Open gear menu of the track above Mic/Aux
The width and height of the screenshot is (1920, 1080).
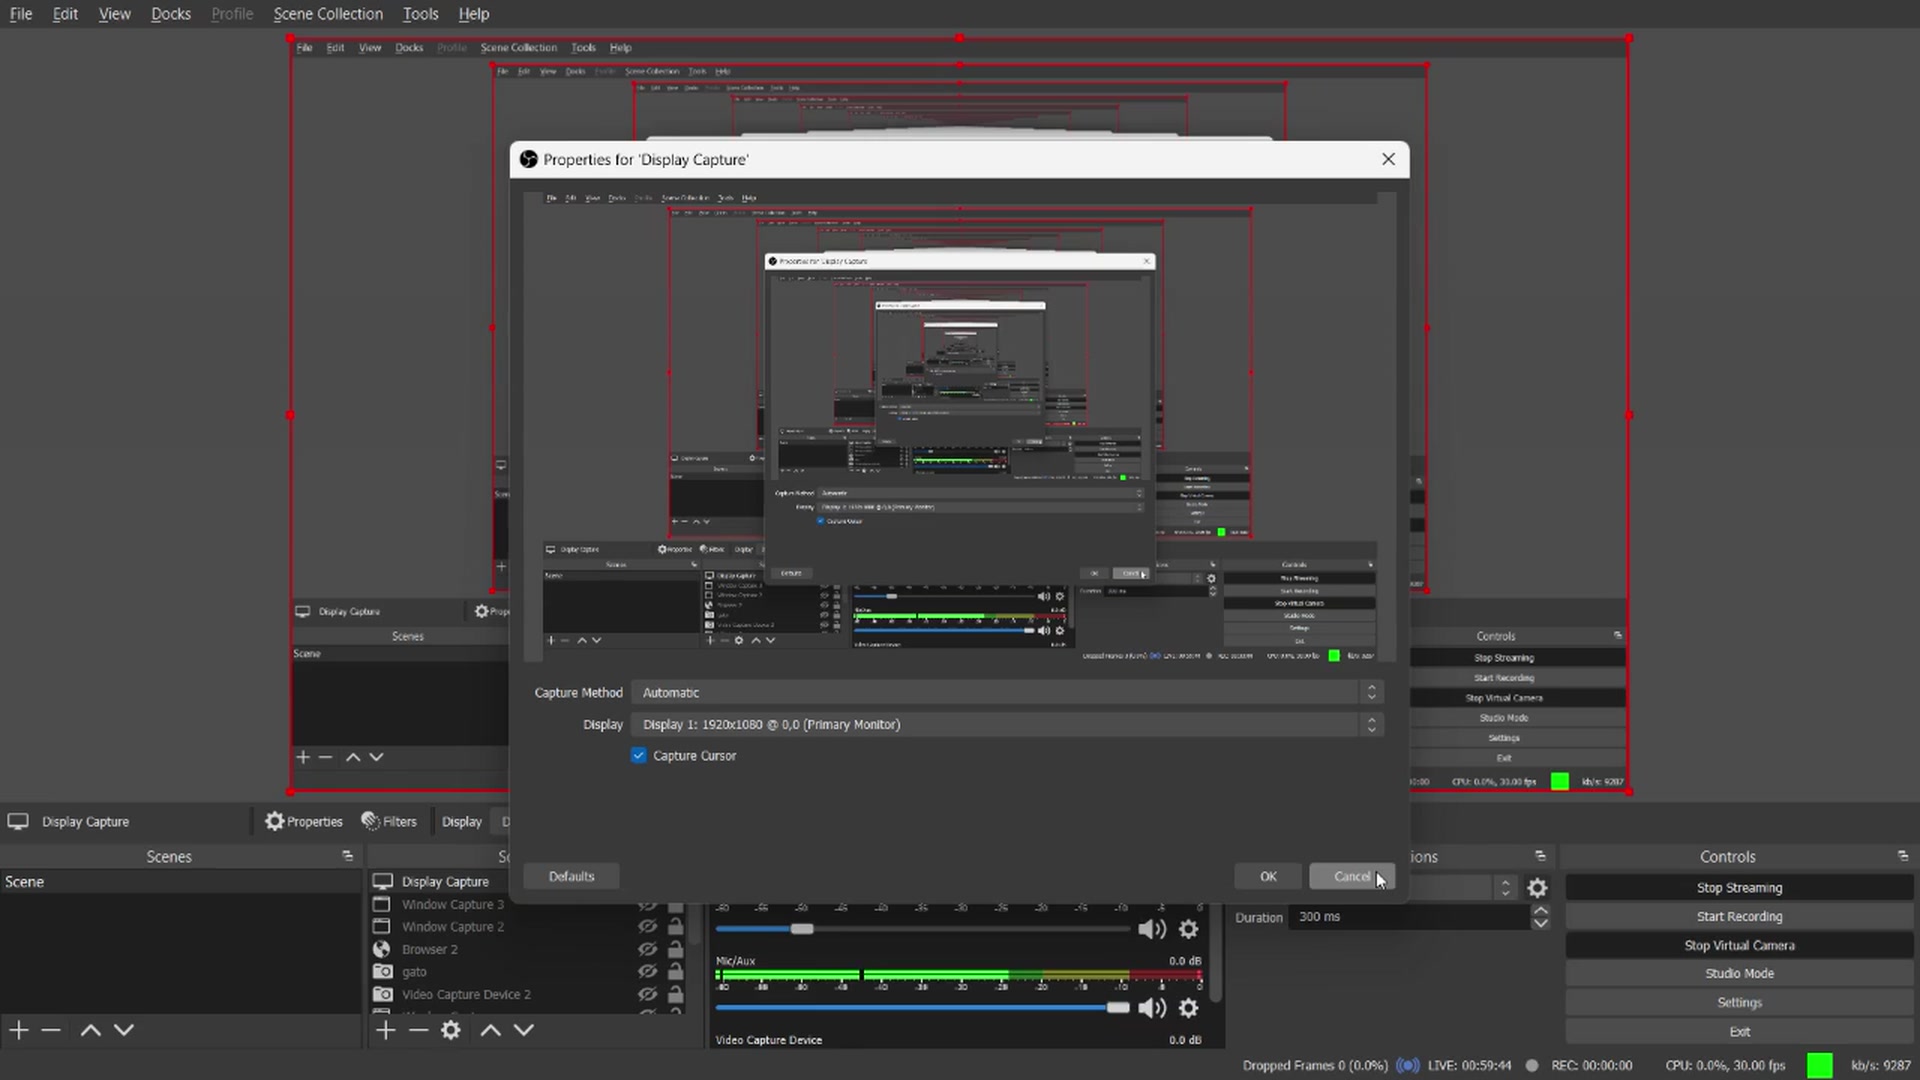tap(1188, 929)
